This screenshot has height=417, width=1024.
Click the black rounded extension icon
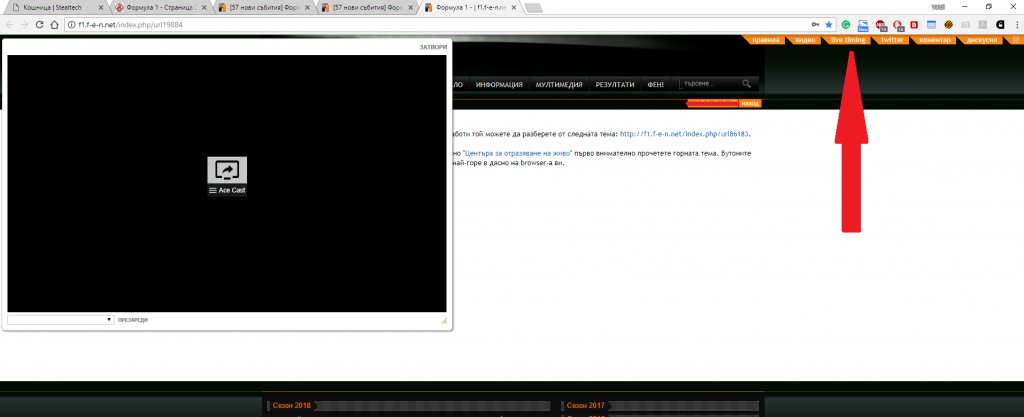[1000, 25]
